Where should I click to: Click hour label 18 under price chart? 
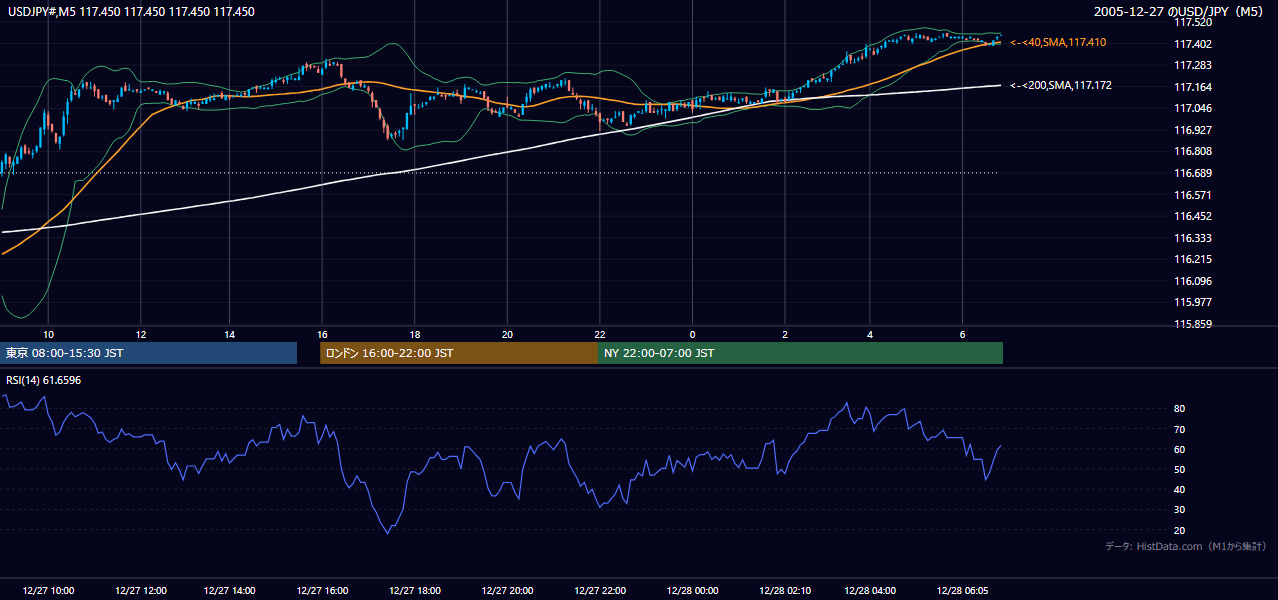click(414, 334)
